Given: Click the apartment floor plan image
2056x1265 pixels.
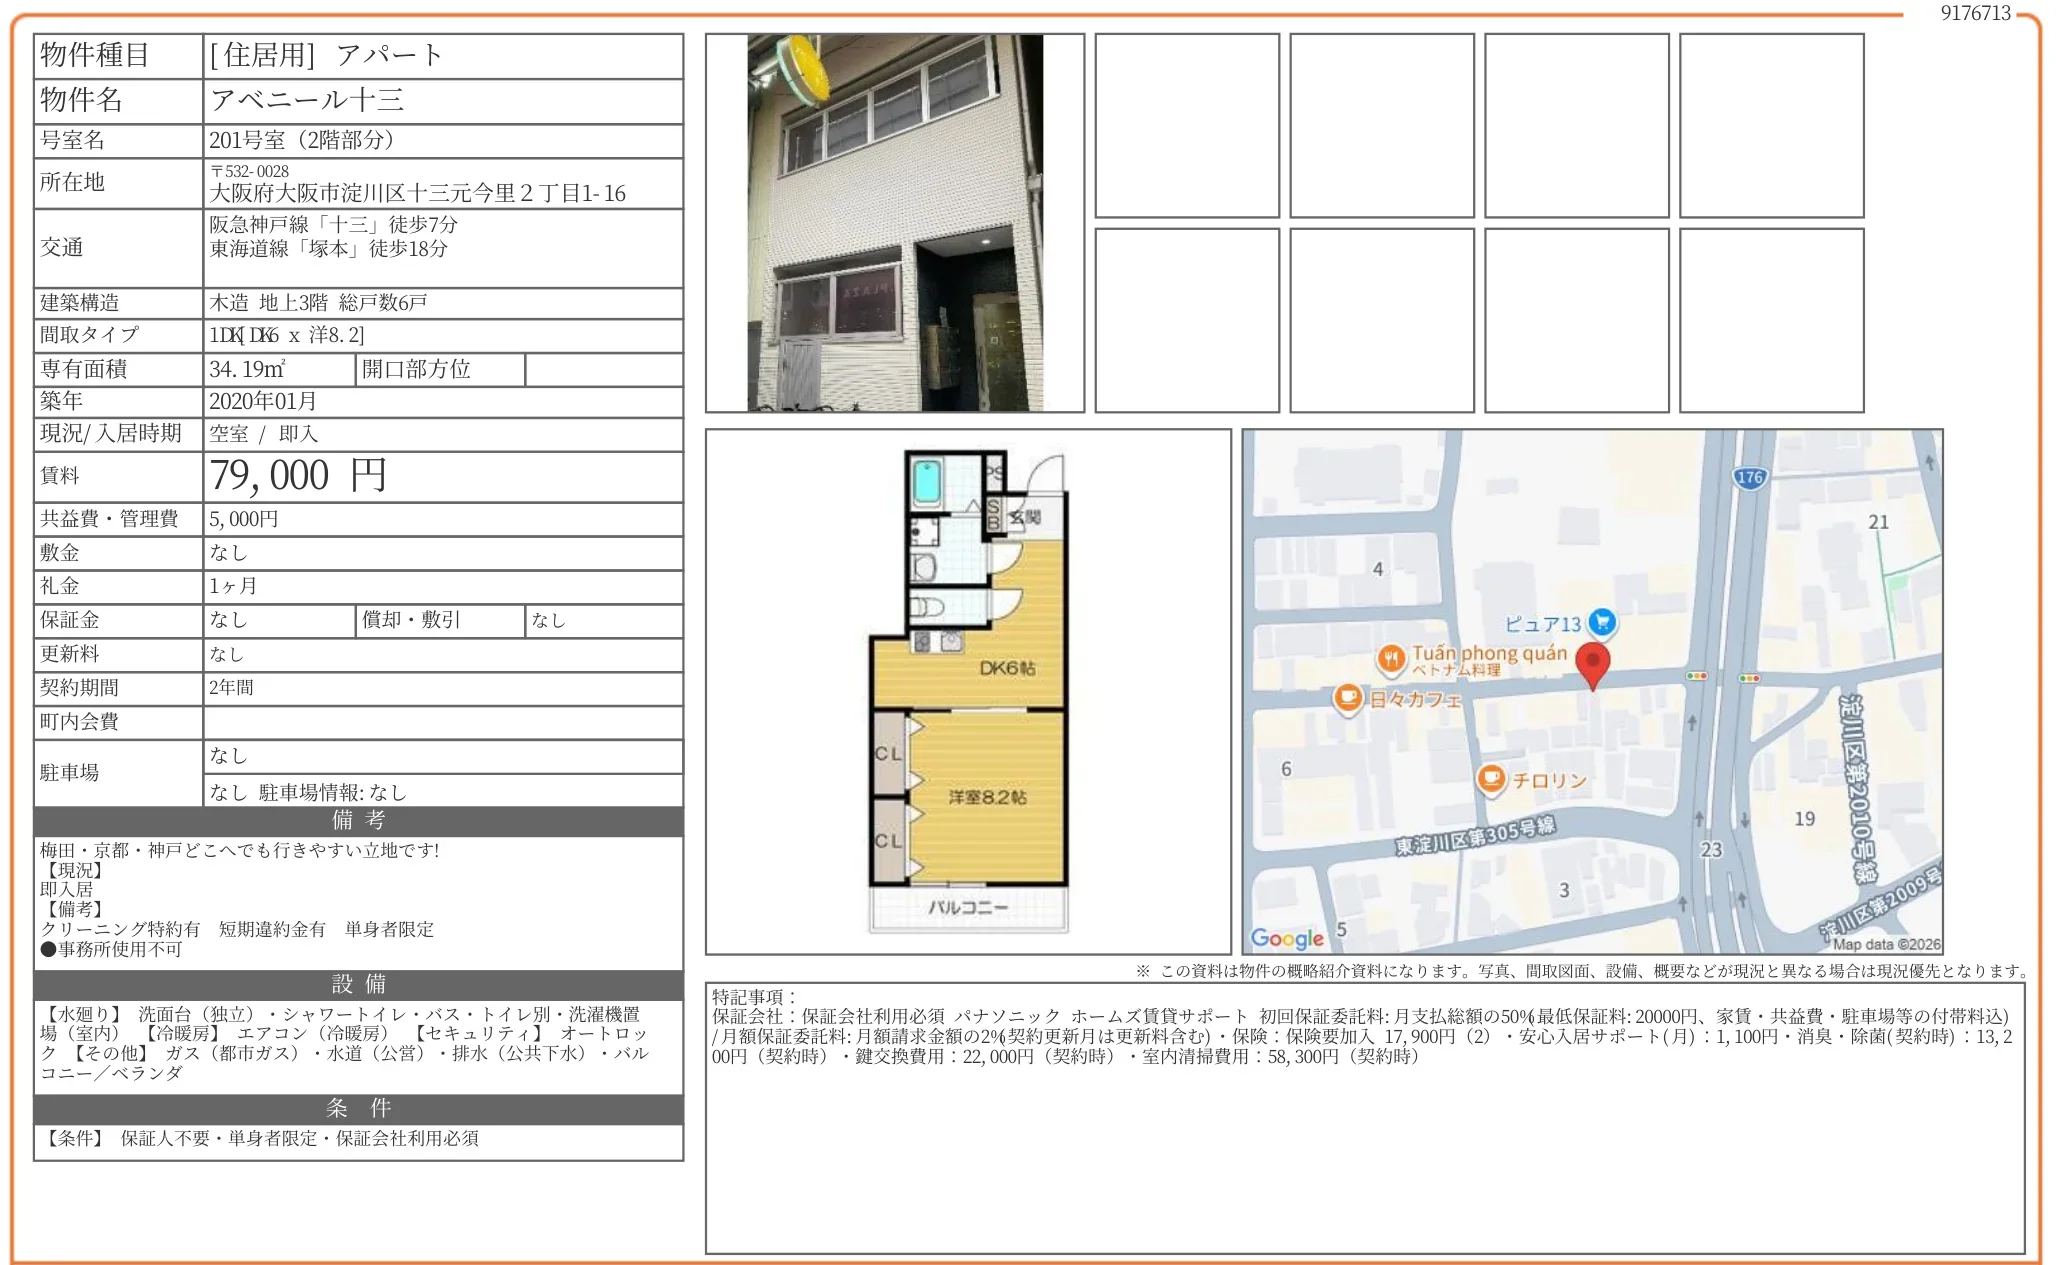Looking at the screenshot, I should pyautogui.click(x=968, y=692).
